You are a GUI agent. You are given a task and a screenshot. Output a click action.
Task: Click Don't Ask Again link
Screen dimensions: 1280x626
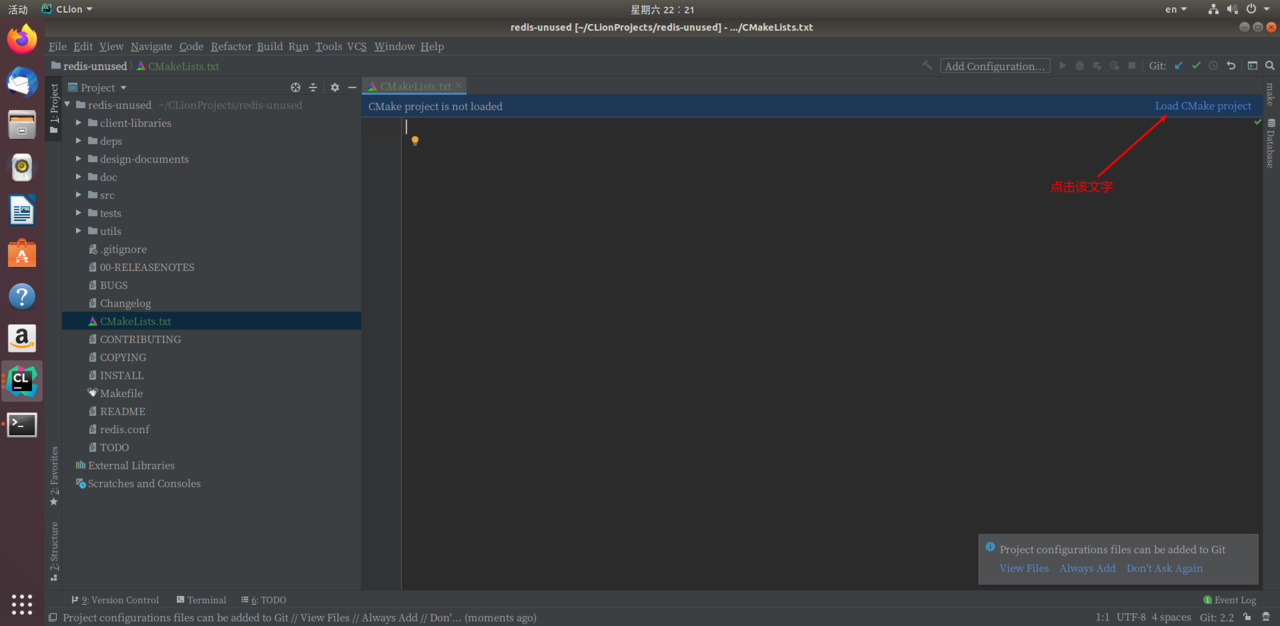point(1164,568)
